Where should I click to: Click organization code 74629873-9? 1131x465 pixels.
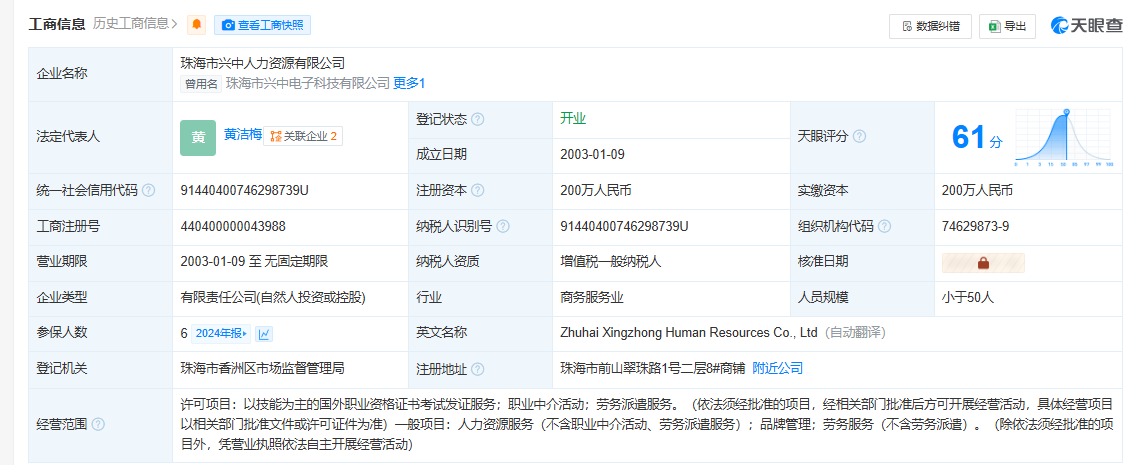(x=975, y=226)
